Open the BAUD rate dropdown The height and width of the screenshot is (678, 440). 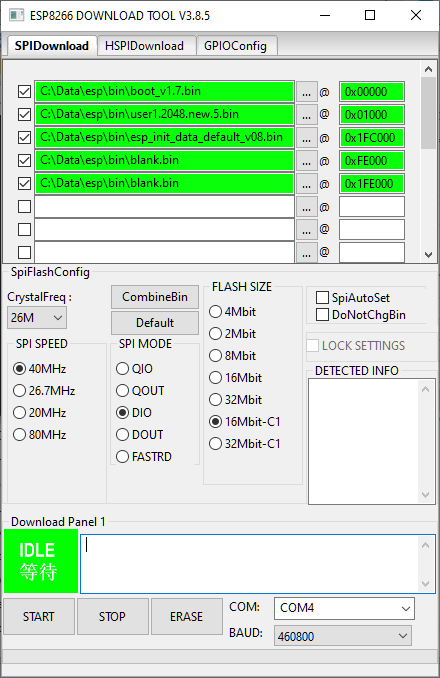coord(343,636)
